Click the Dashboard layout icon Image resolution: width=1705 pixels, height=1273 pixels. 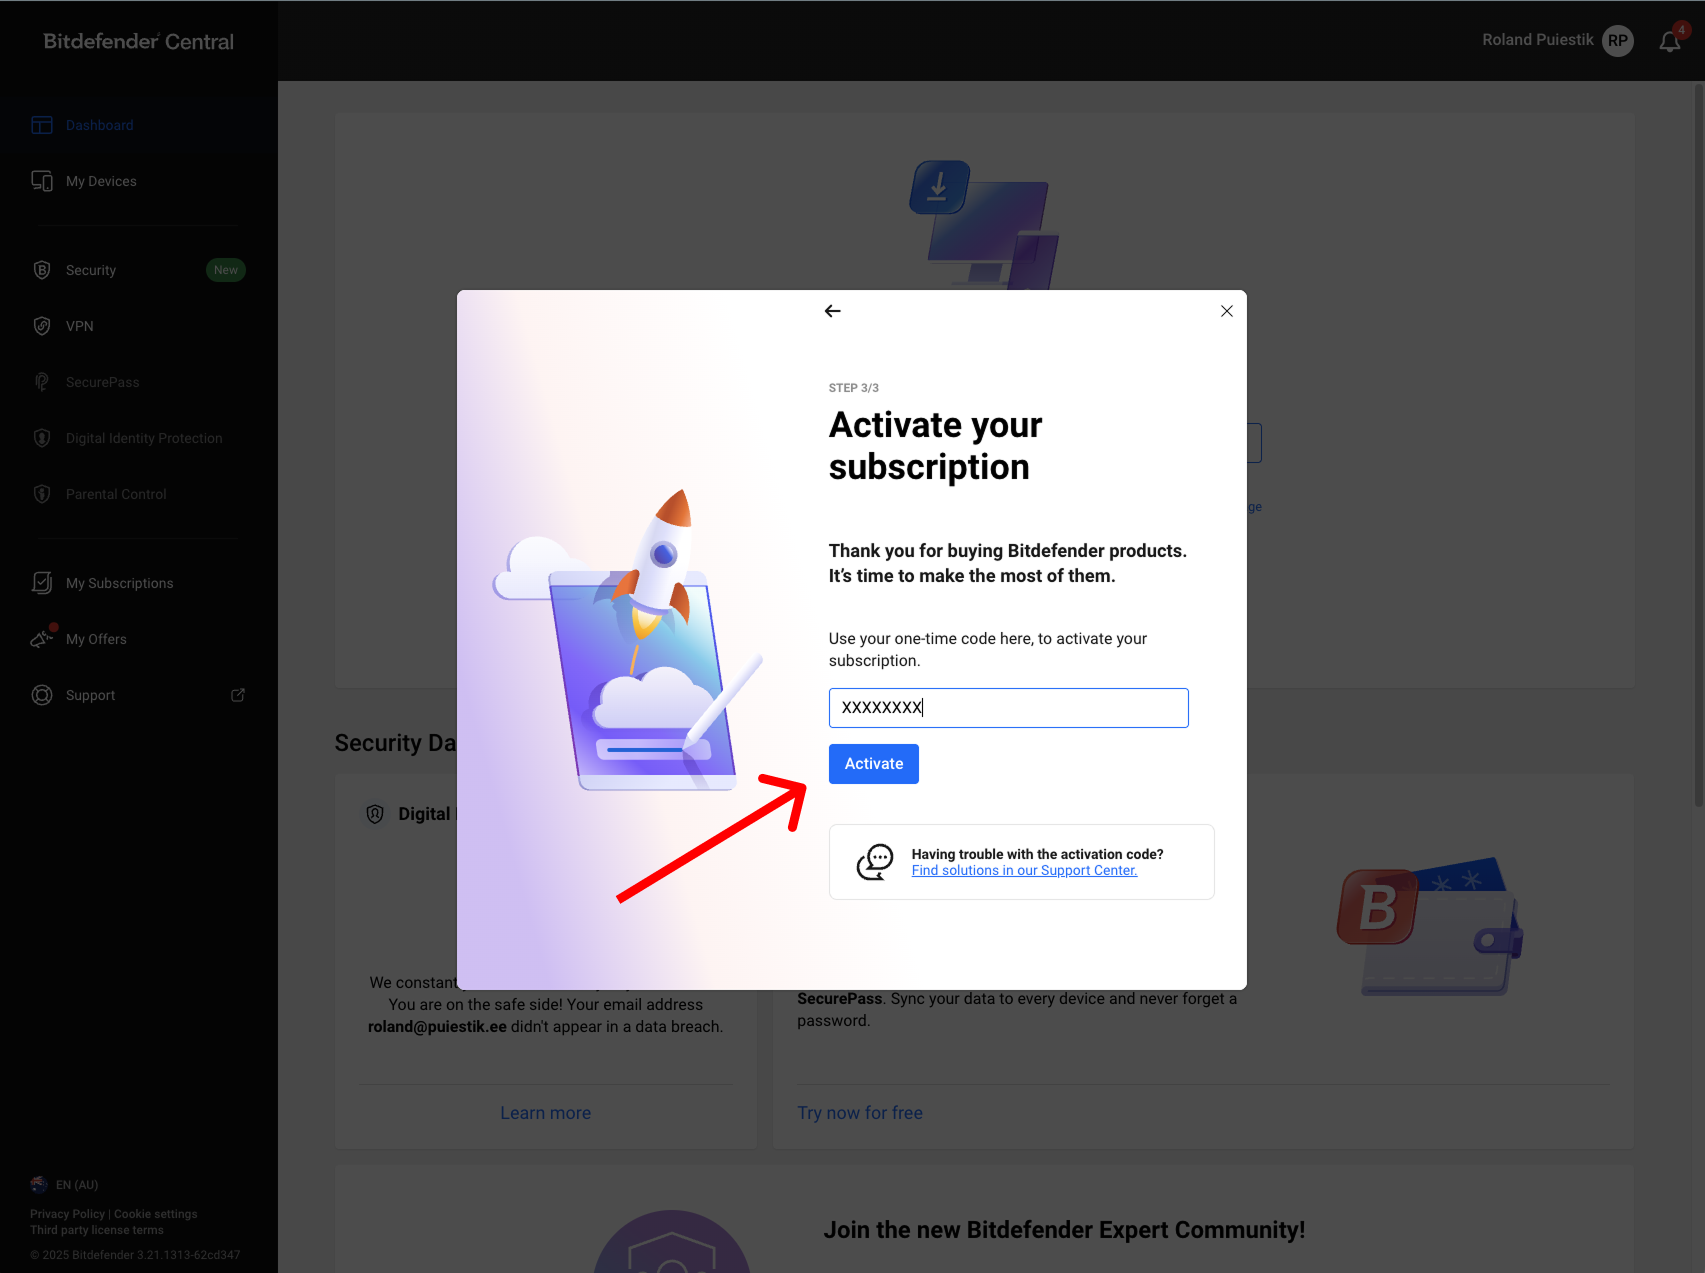(42, 125)
